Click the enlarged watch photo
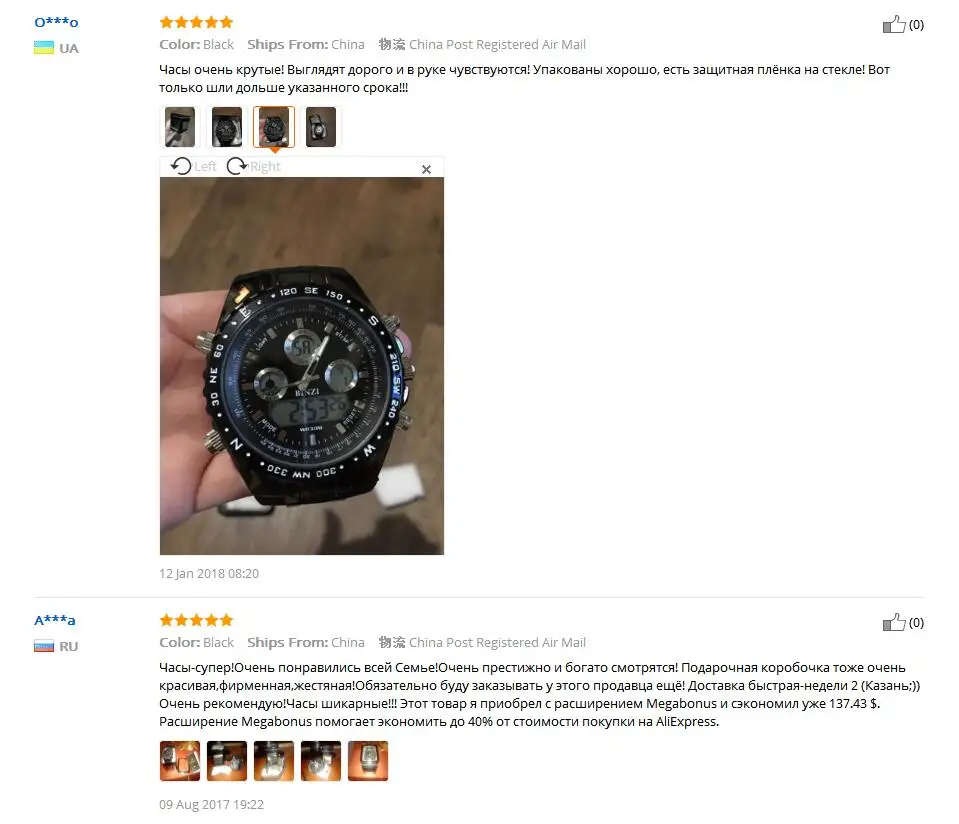Viewport: 959px width, 824px height. [302, 366]
